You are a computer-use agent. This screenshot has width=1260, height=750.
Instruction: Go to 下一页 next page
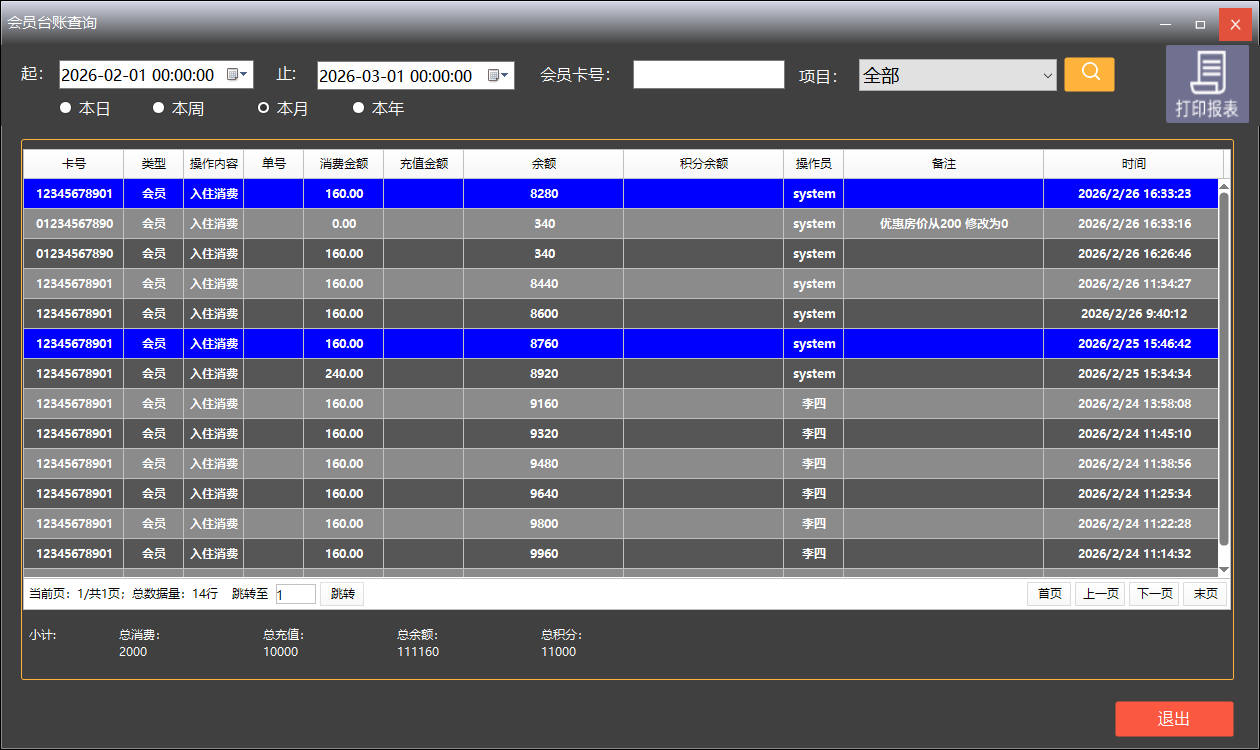pos(1153,594)
